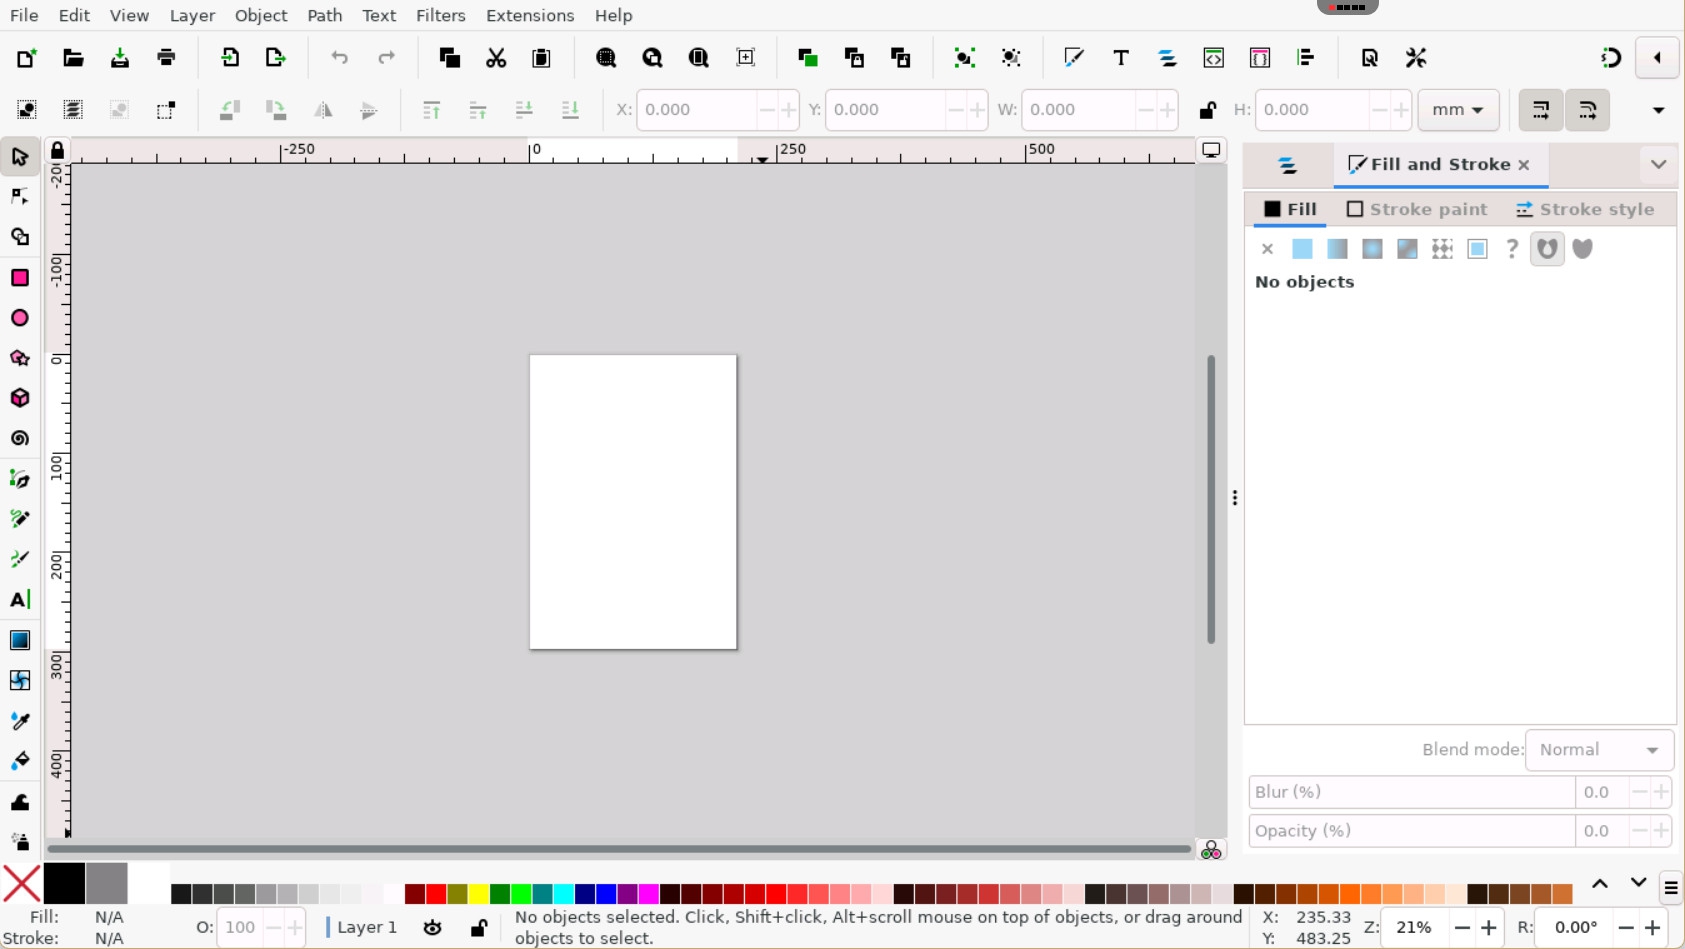Viewport: 1685px width, 949px height.
Task: Select the Gradient tool
Action: pyautogui.click(x=20, y=640)
